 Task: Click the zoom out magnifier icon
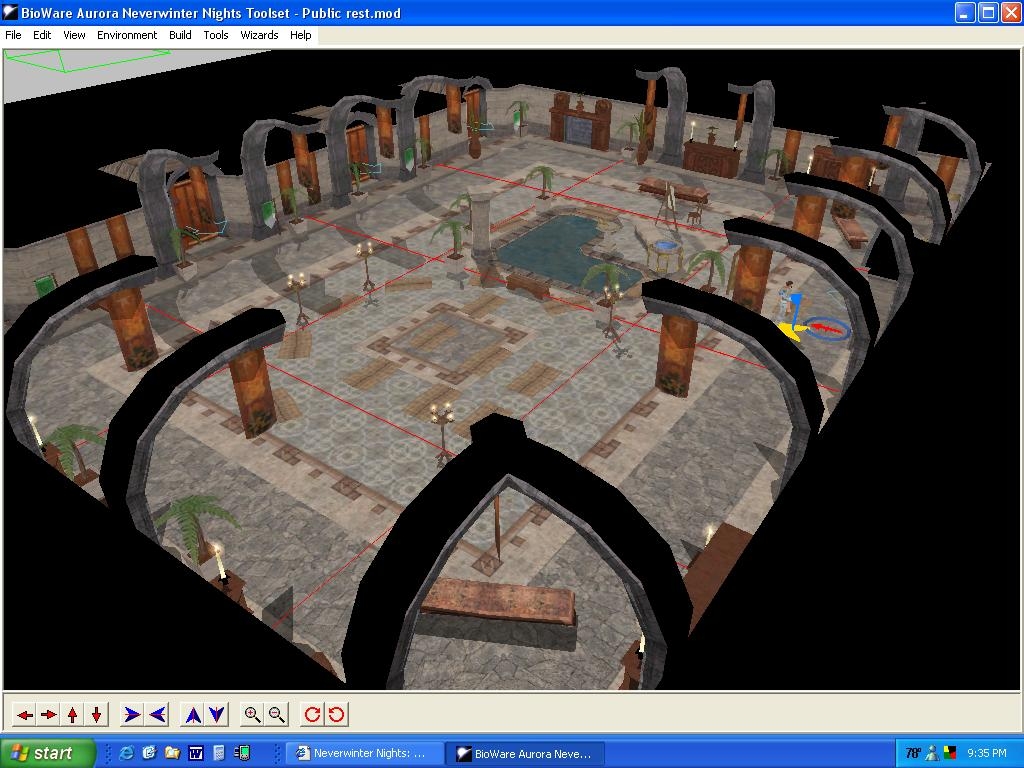277,714
